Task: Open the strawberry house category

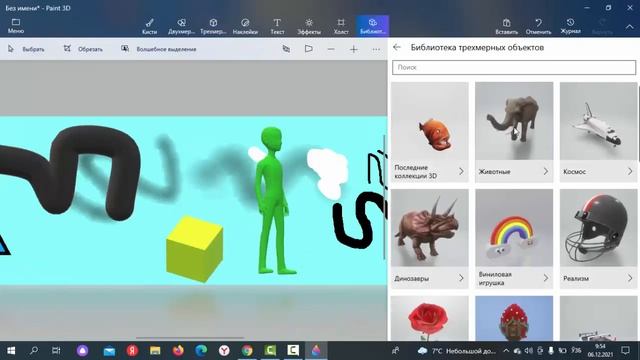Action: click(x=514, y=318)
